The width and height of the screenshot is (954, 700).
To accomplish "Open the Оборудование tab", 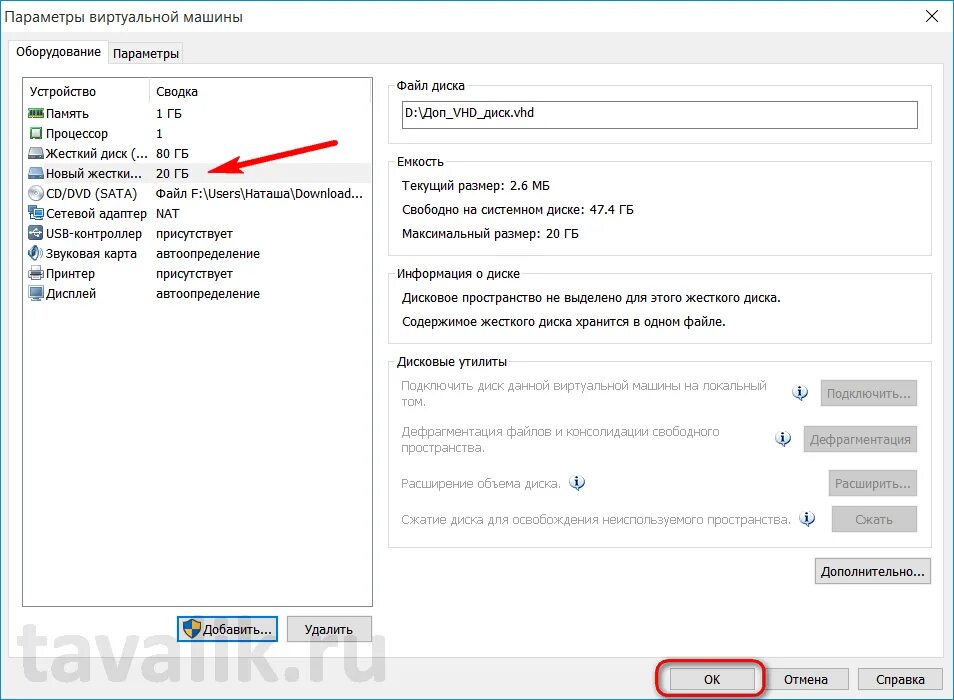I will [x=59, y=52].
